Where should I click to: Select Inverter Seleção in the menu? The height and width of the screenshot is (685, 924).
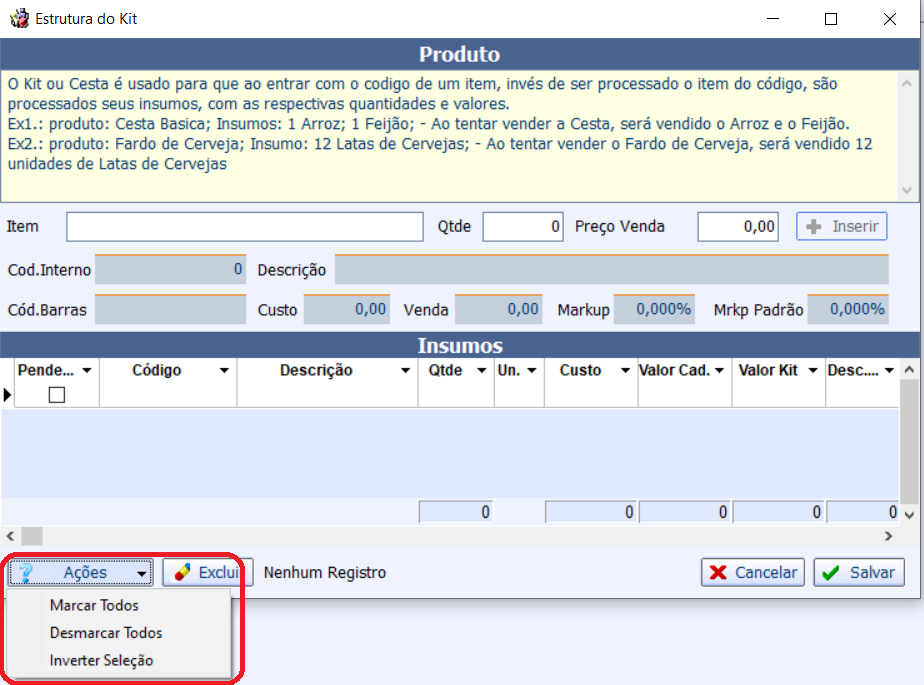[102, 660]
